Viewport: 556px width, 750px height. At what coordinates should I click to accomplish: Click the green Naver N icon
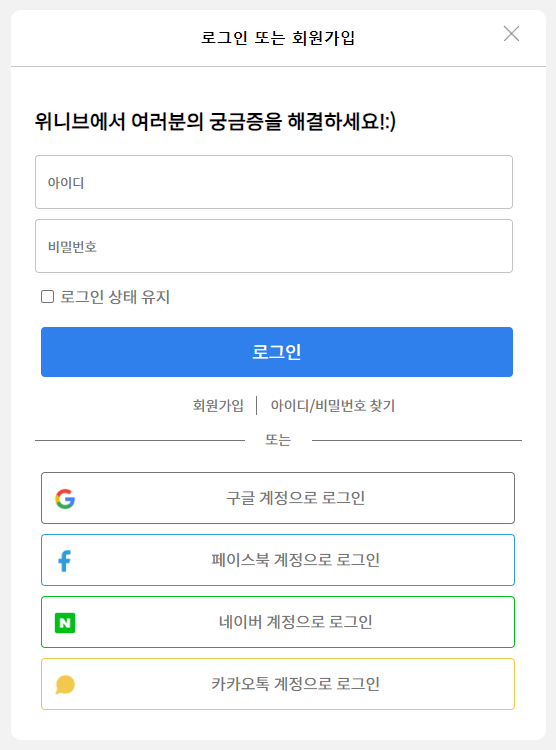coord(65,623)
